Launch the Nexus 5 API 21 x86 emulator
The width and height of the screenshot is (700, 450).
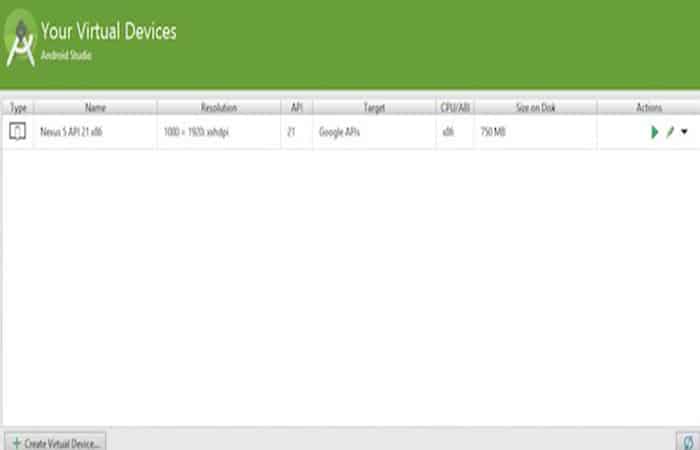[654, 132]
